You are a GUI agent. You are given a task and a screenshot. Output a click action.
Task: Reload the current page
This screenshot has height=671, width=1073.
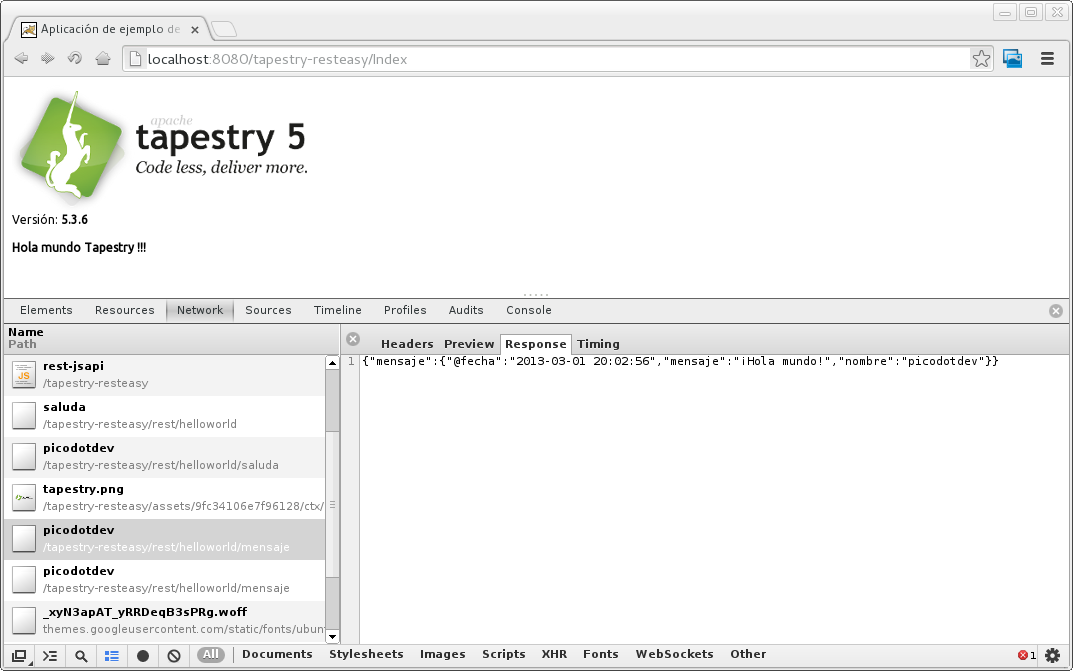(x=74, y=58)
